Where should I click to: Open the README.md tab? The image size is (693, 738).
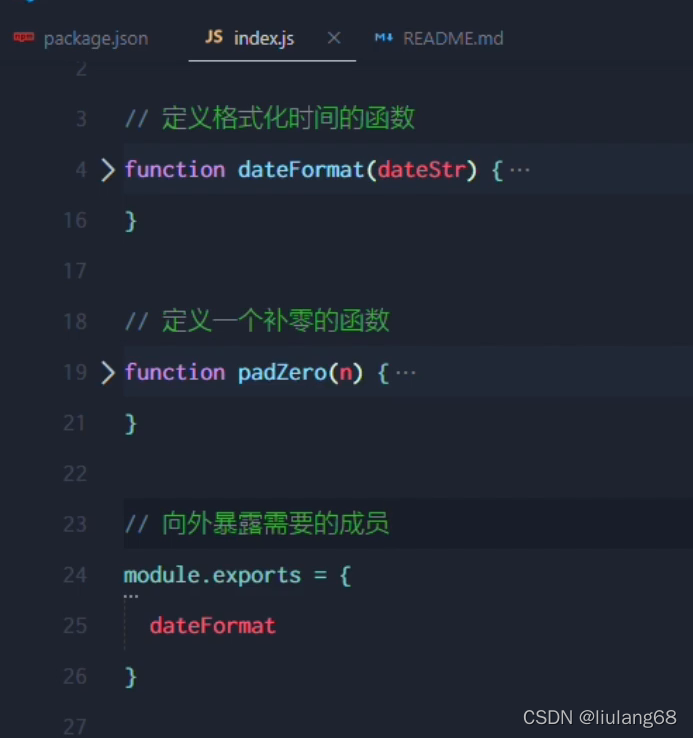pyautogui.click(x=453, y=39)
